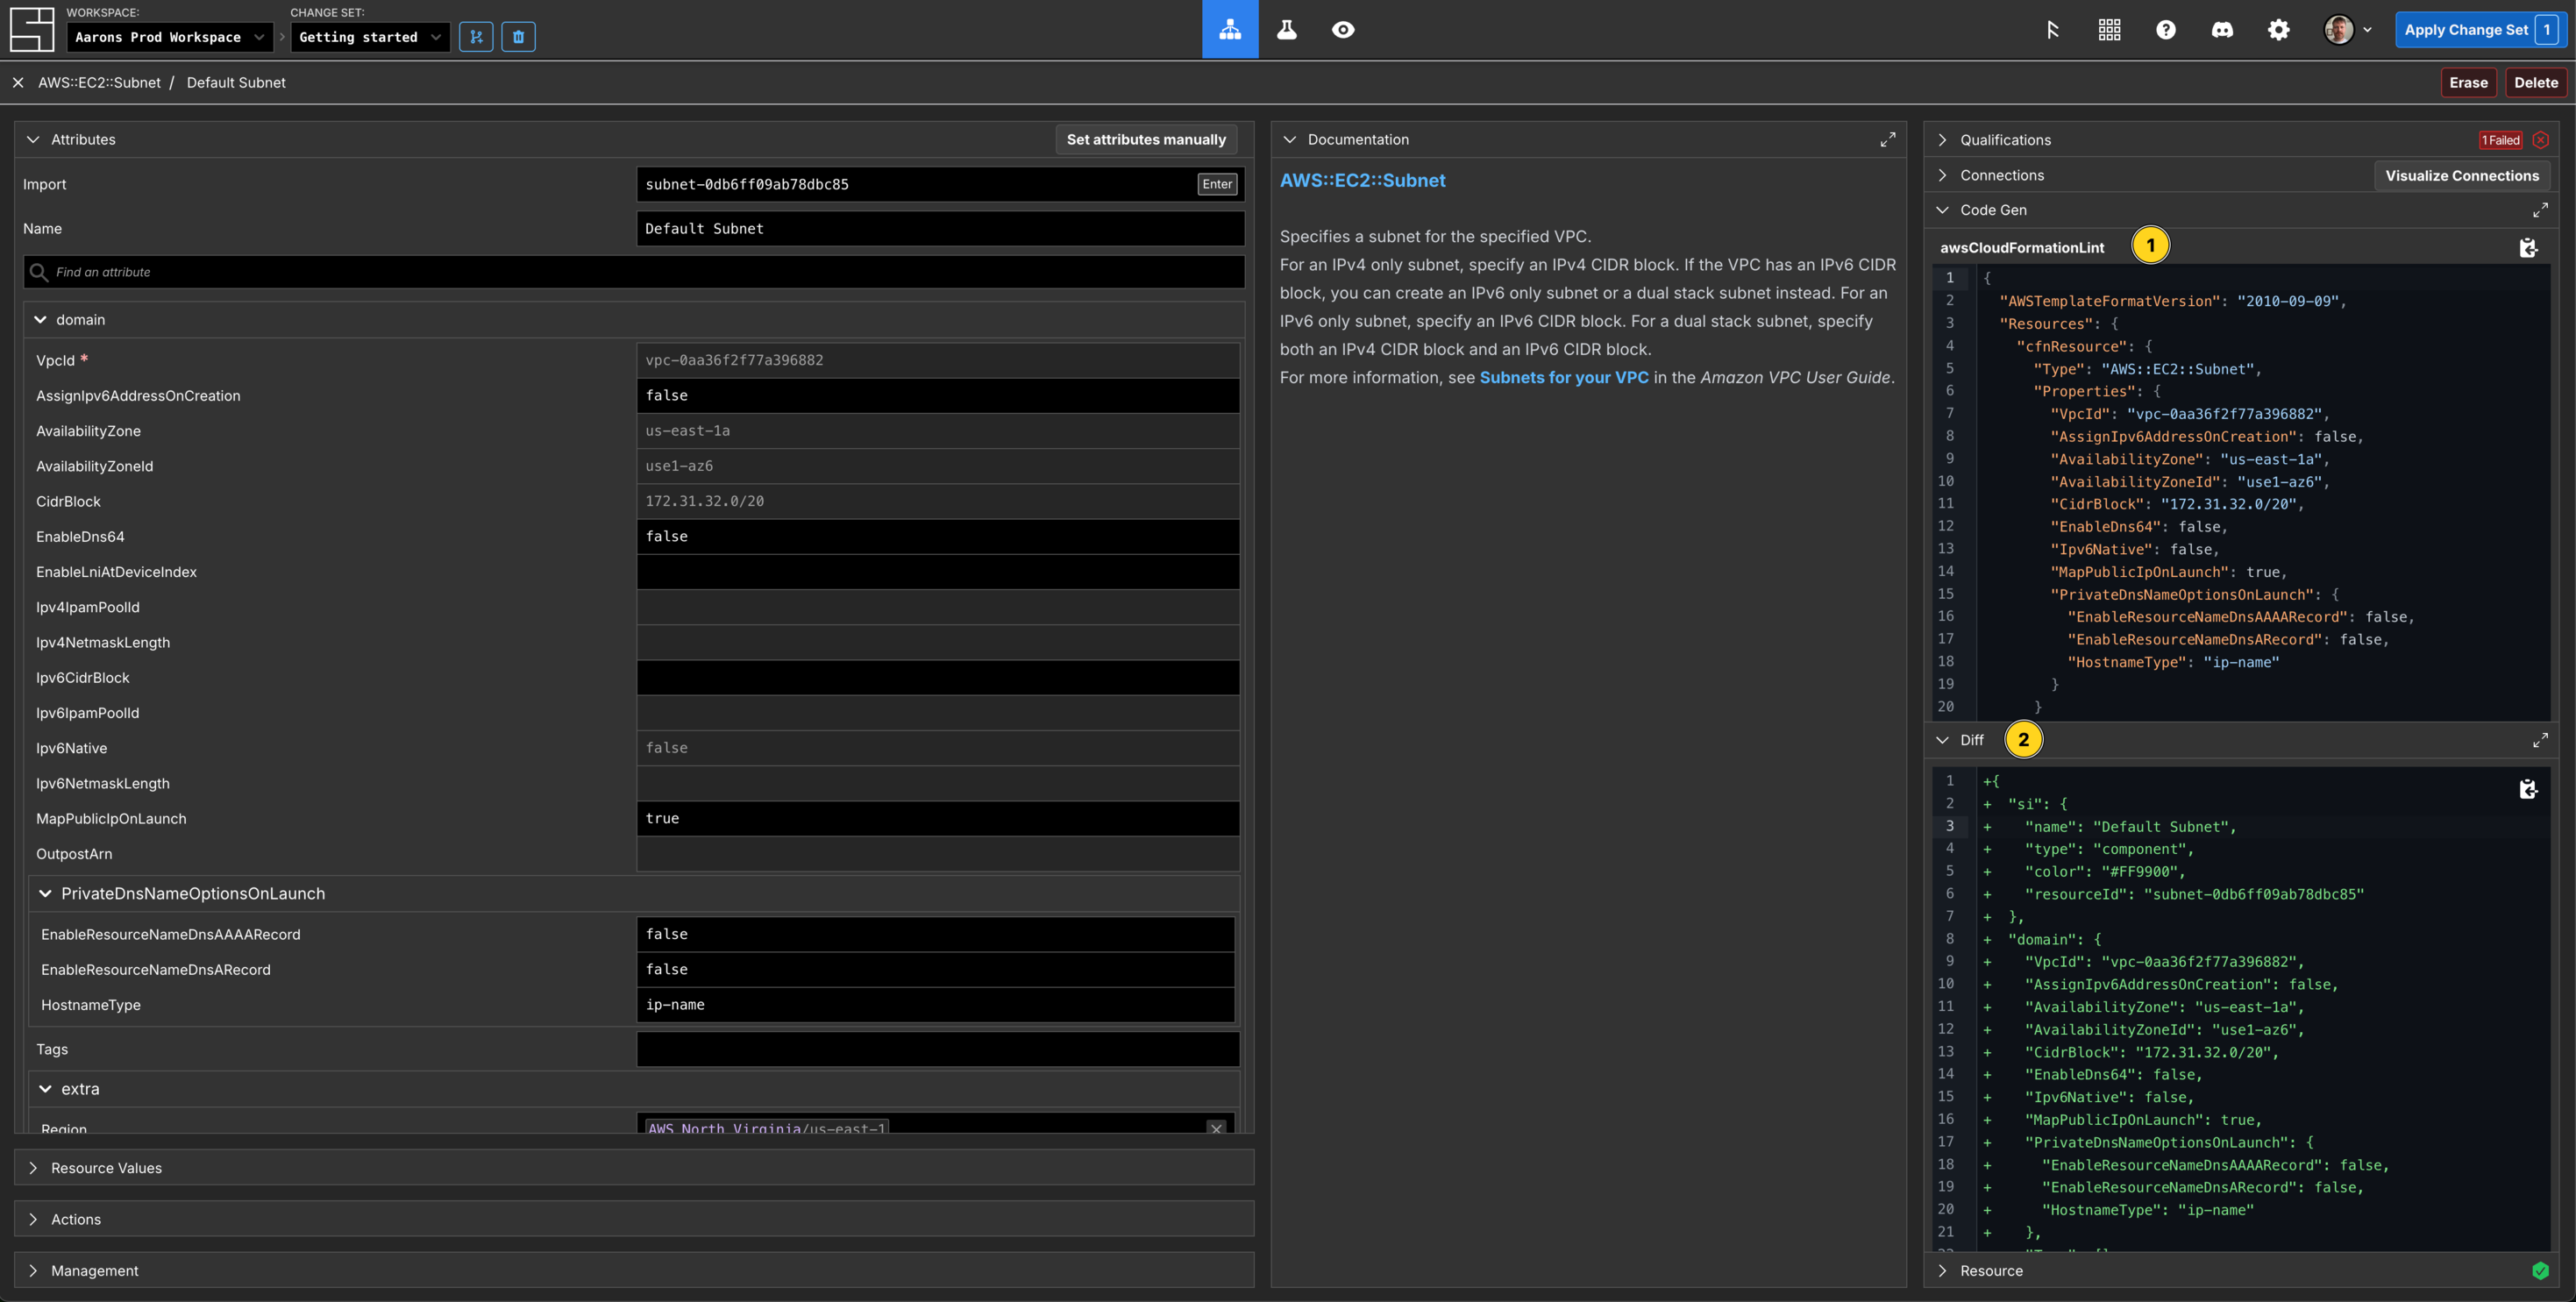This screenshot has width=2576, height=1302.
Task: Copy the Diff code to clipboard
Action: [2528, 790]
